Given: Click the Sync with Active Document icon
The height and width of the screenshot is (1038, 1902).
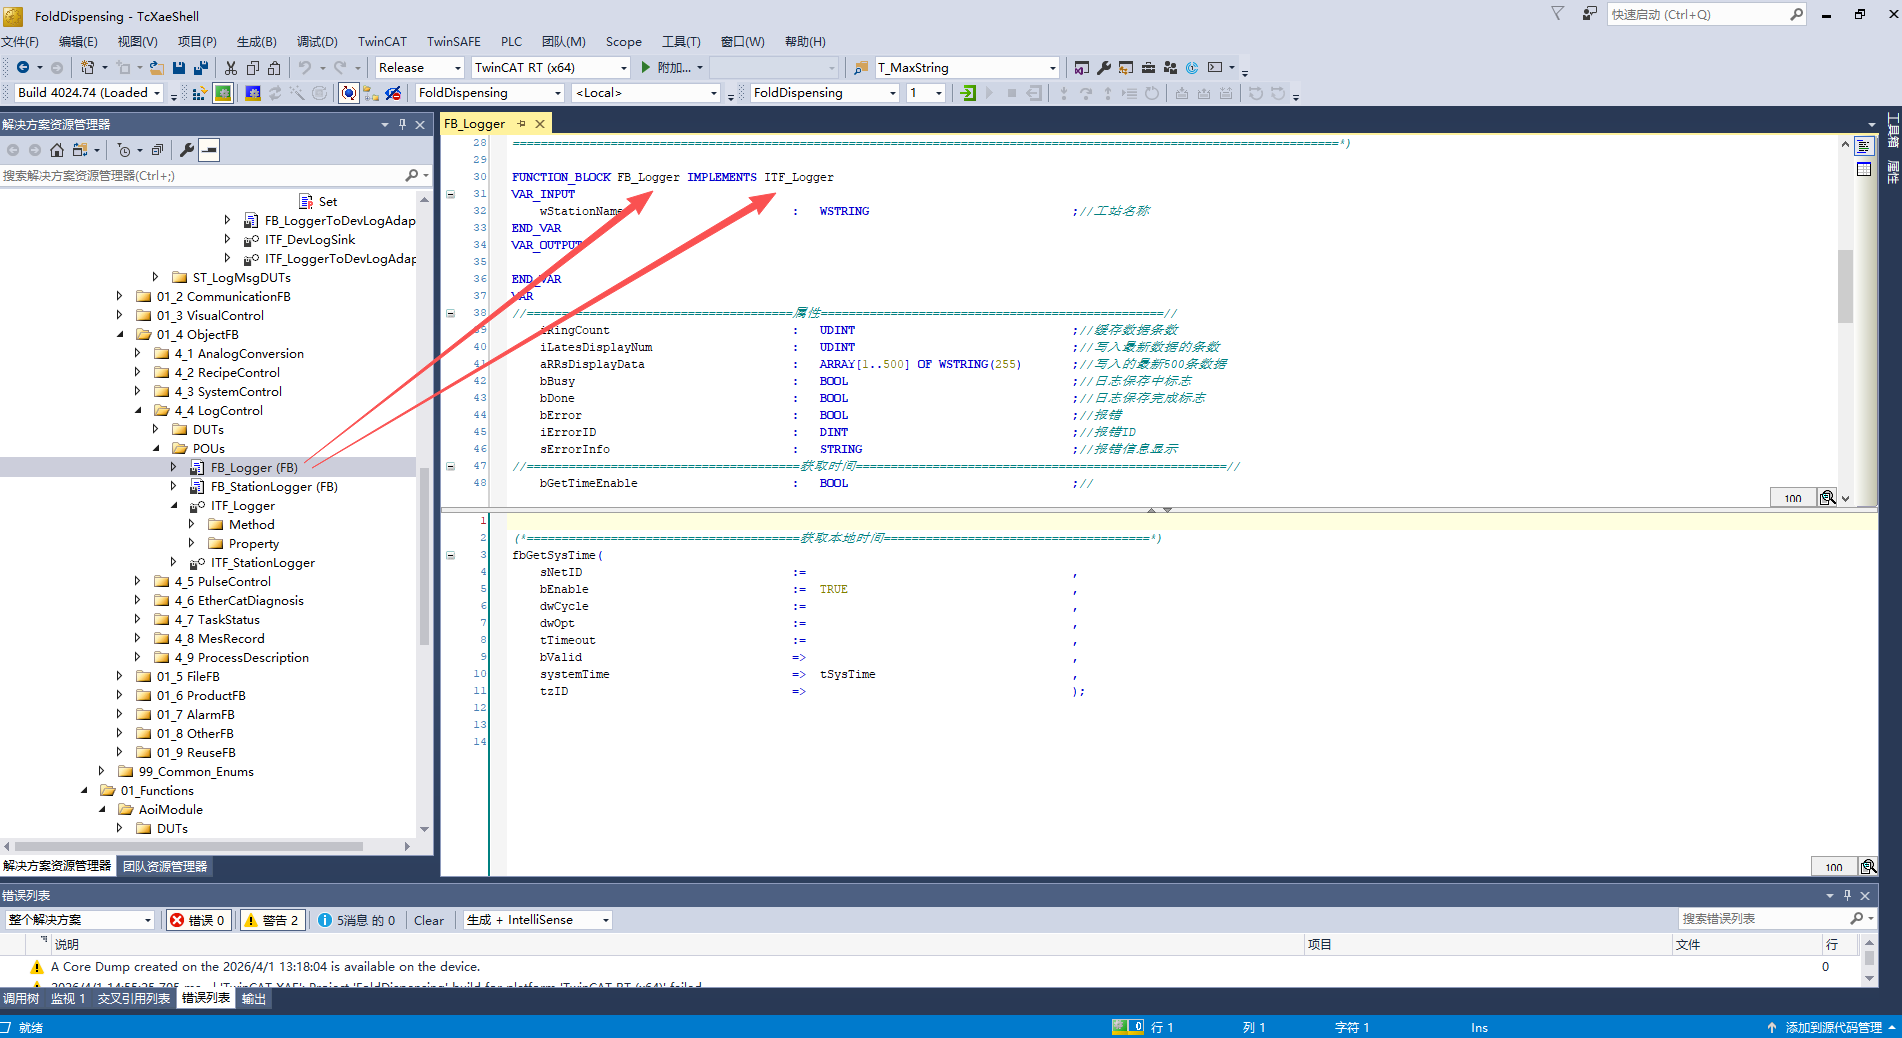Looking at the screenshot, I should click(x=80, y=150).
